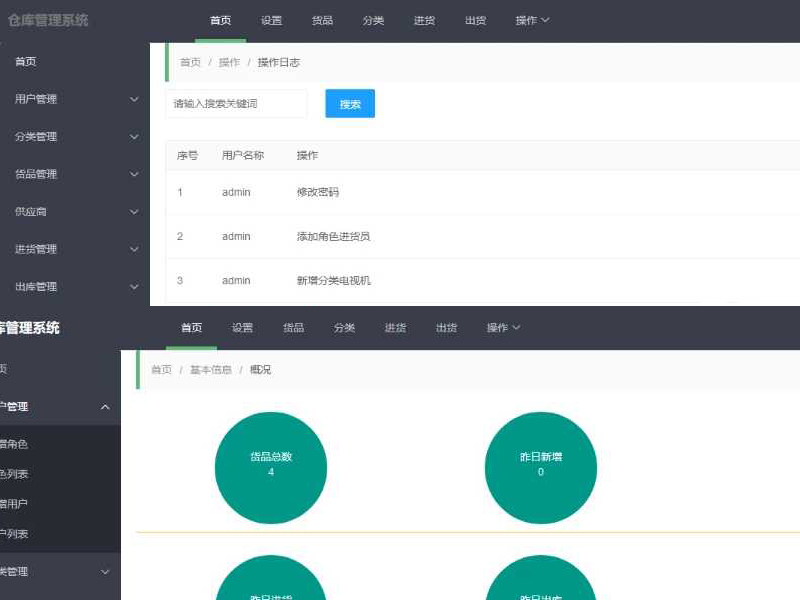
Task: Click the blue 搜索 button
Action: click(x=349, y=104)
